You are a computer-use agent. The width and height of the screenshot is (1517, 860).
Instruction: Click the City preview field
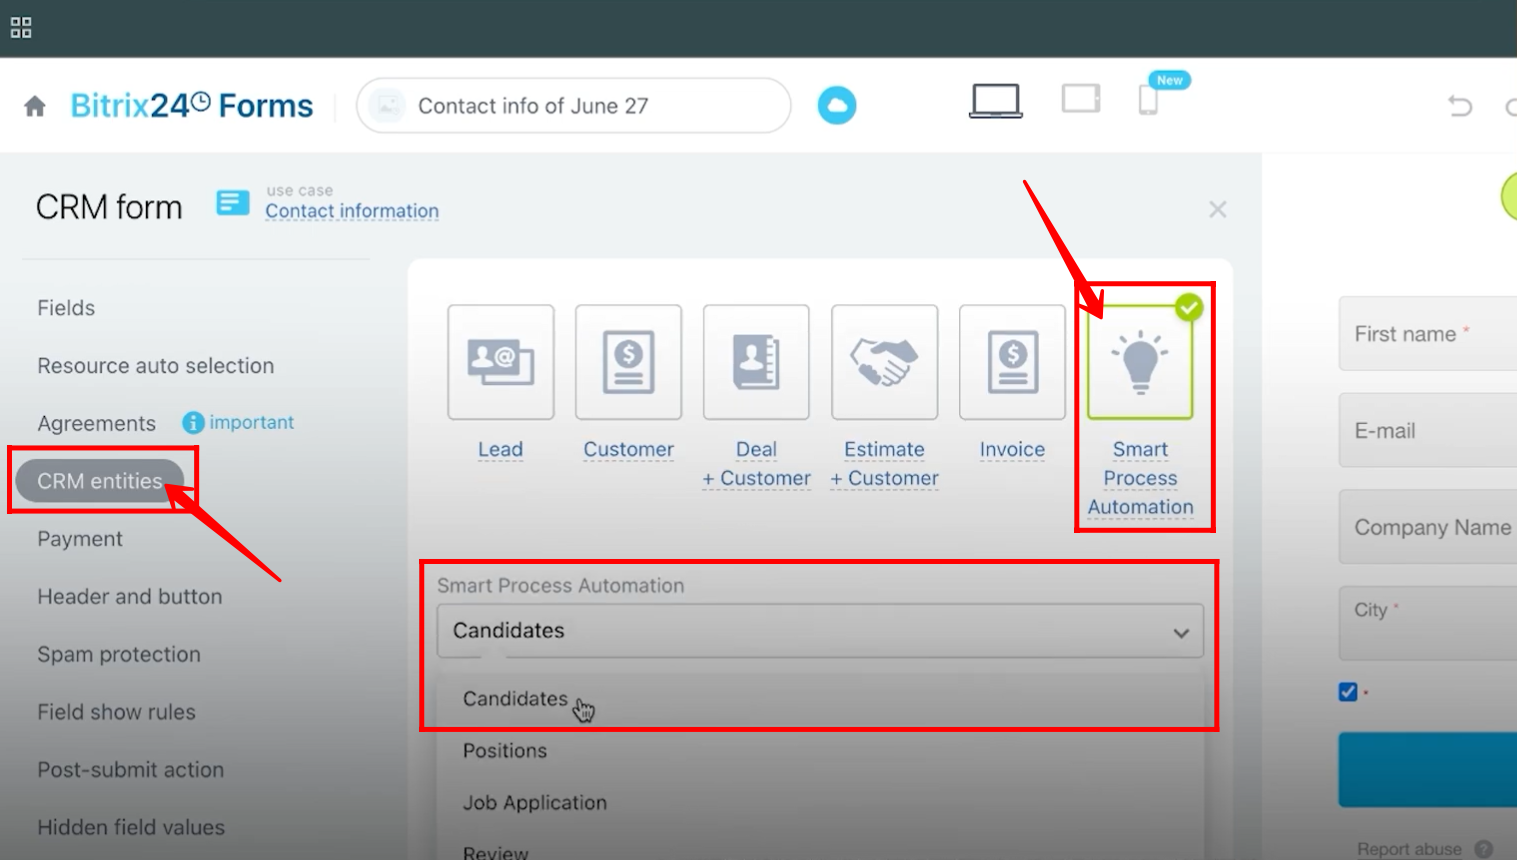point(1428,623)
